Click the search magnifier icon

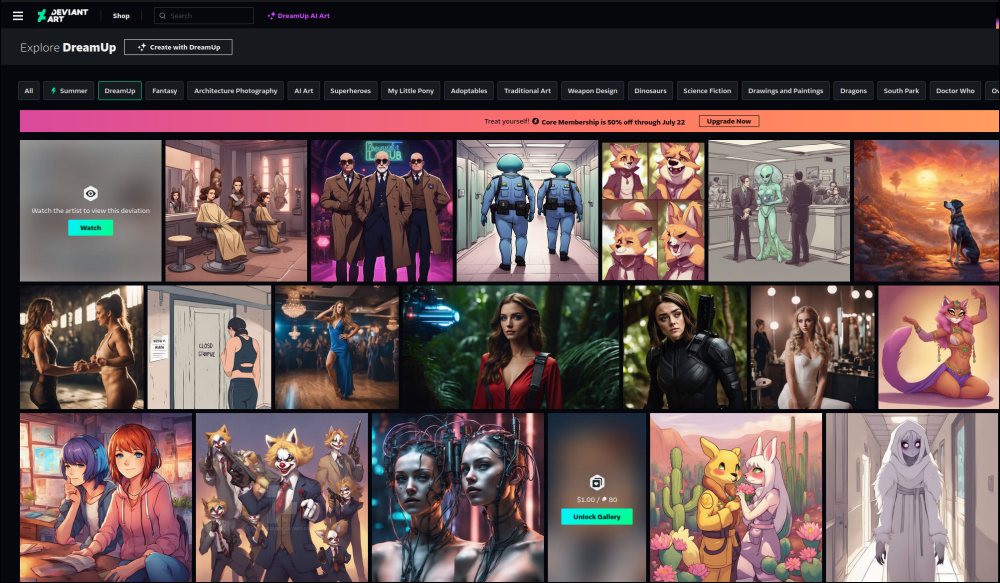point(163,16)
